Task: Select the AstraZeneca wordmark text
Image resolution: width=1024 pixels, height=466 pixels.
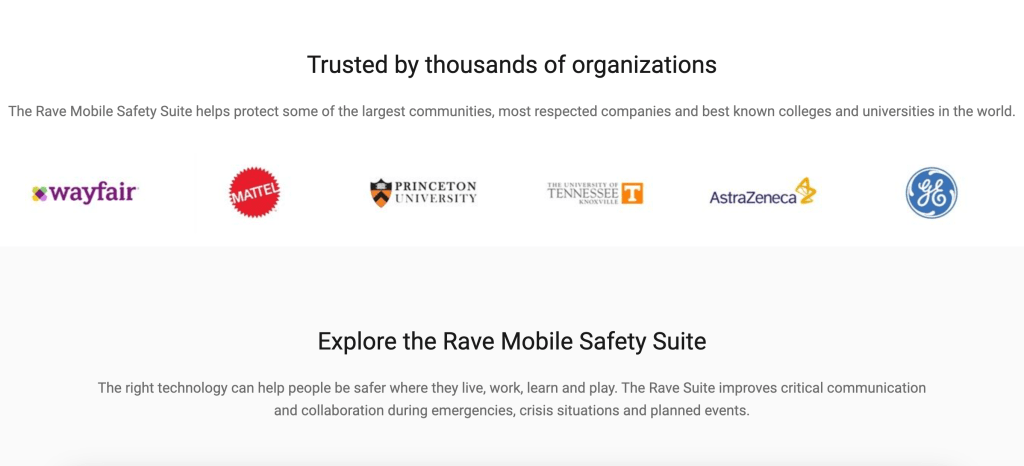Action: click(752, 198)
